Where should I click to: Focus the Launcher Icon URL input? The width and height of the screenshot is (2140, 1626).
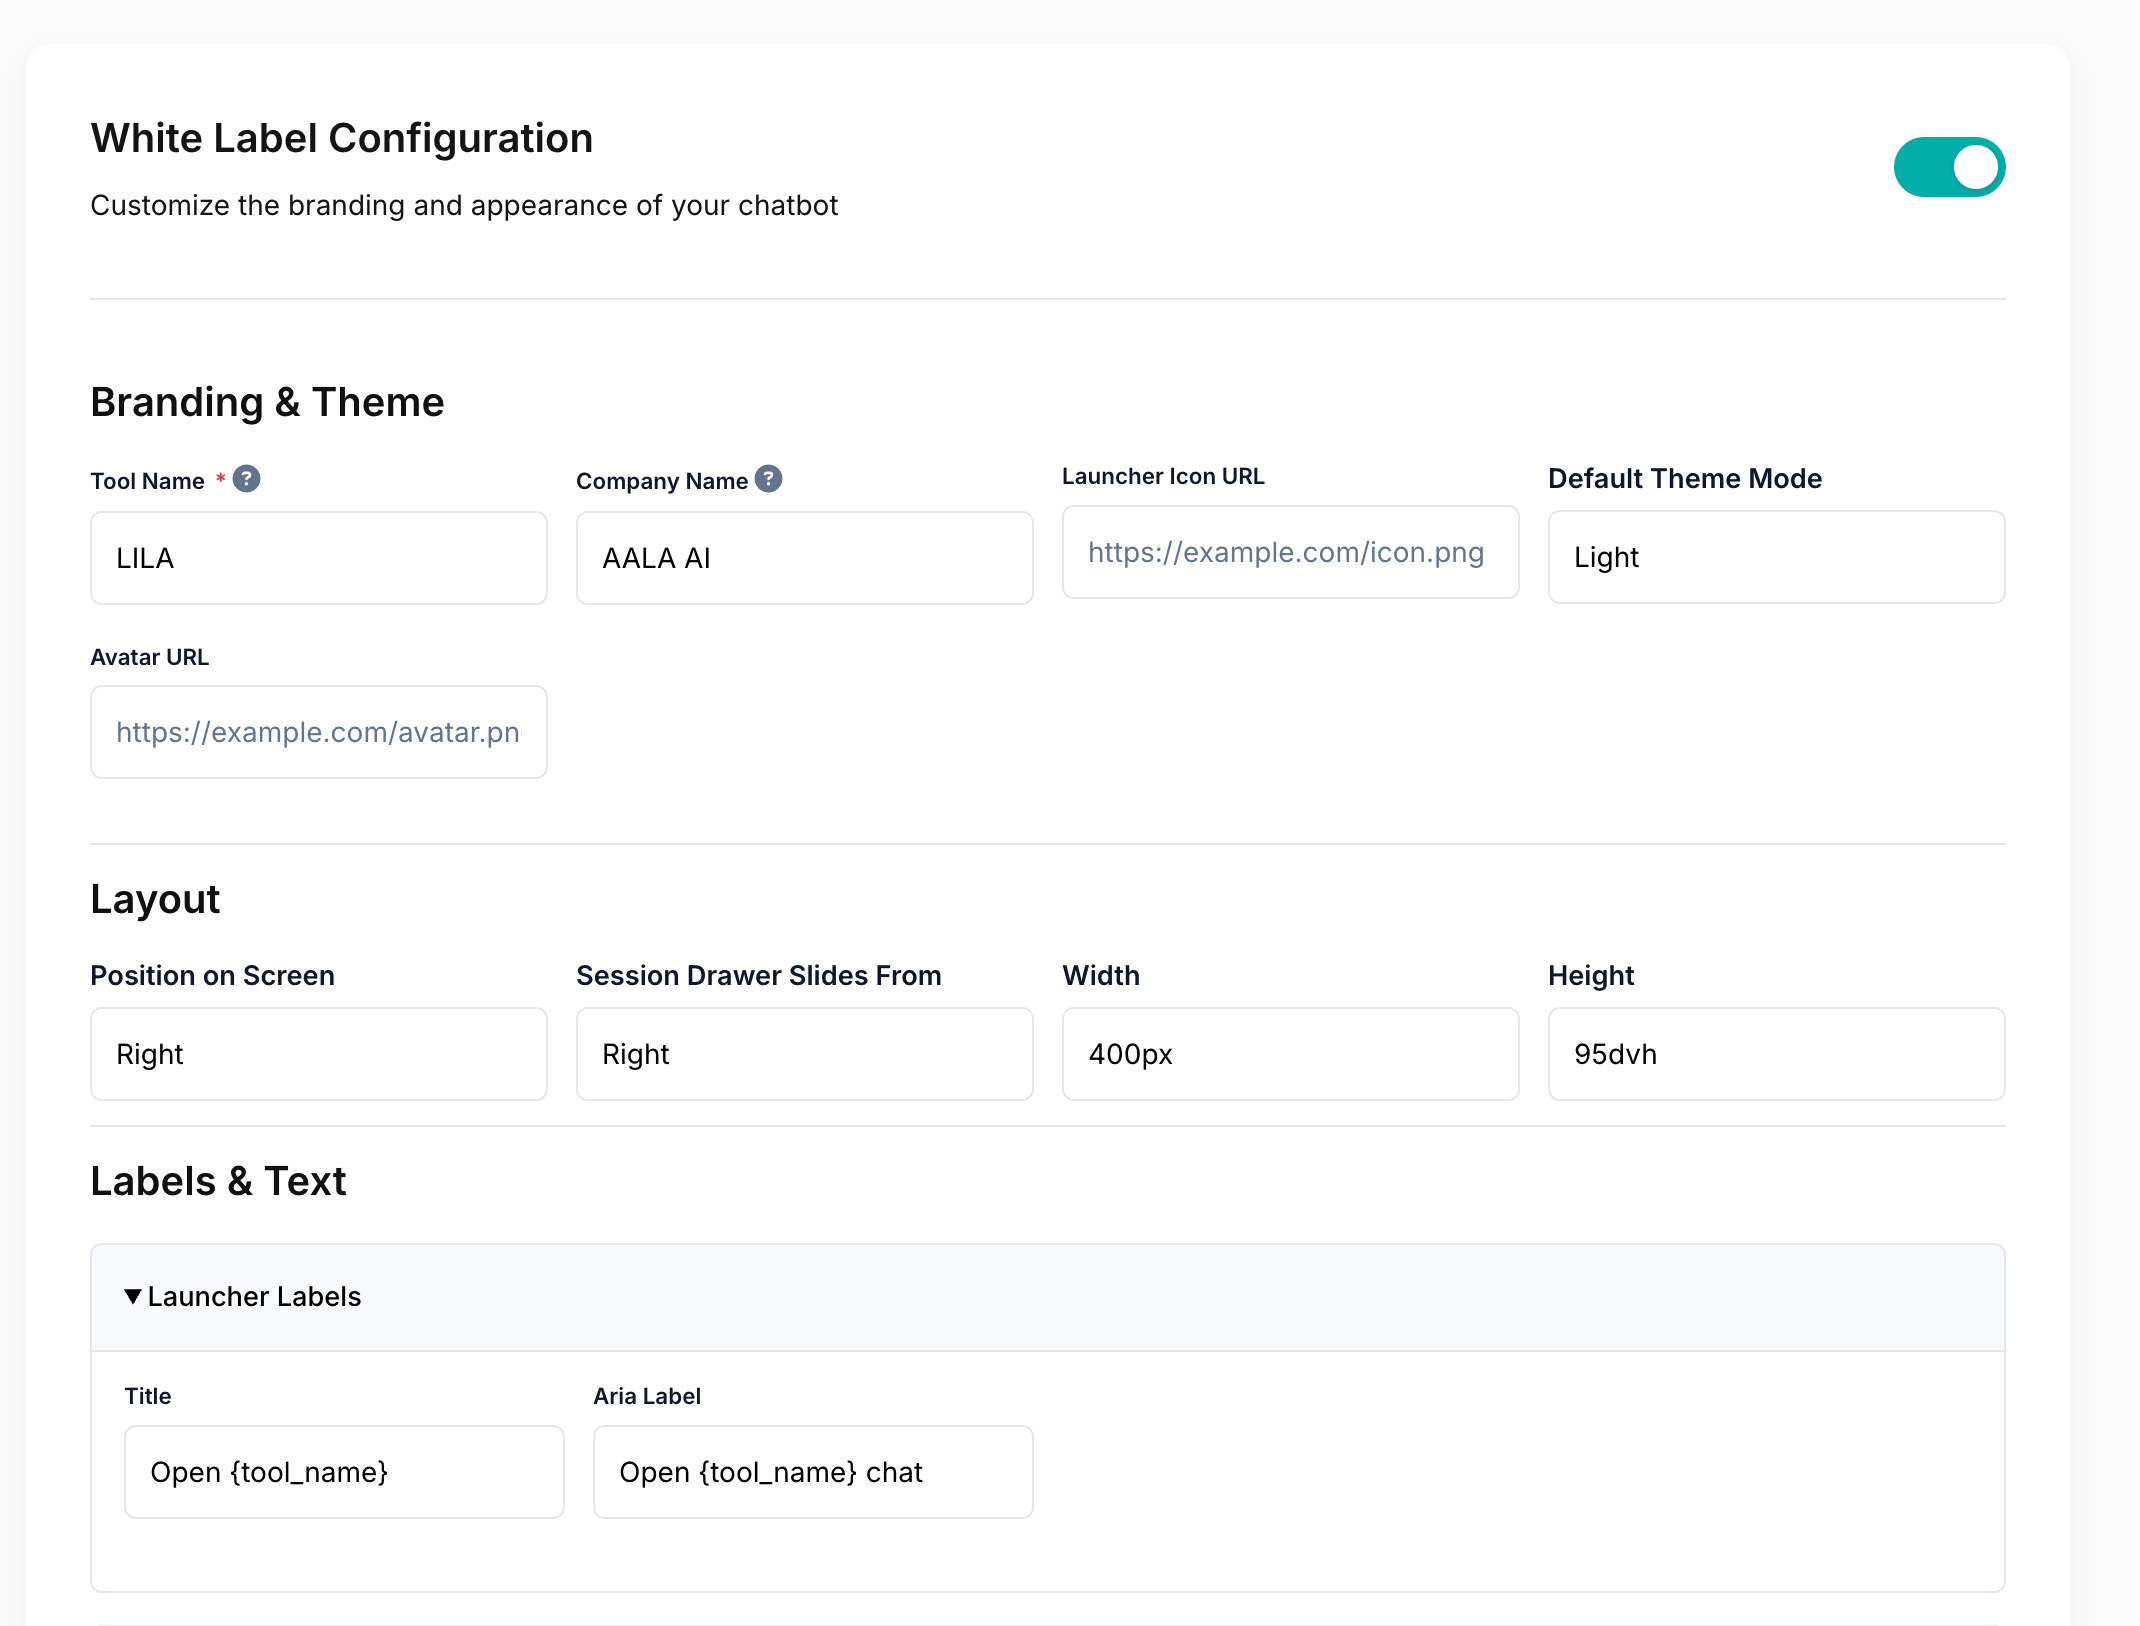pos(1290,552)
